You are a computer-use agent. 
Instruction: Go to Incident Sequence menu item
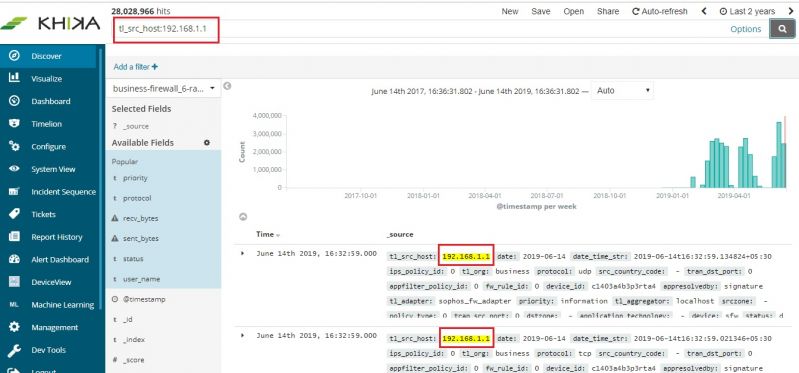(64, 192)
